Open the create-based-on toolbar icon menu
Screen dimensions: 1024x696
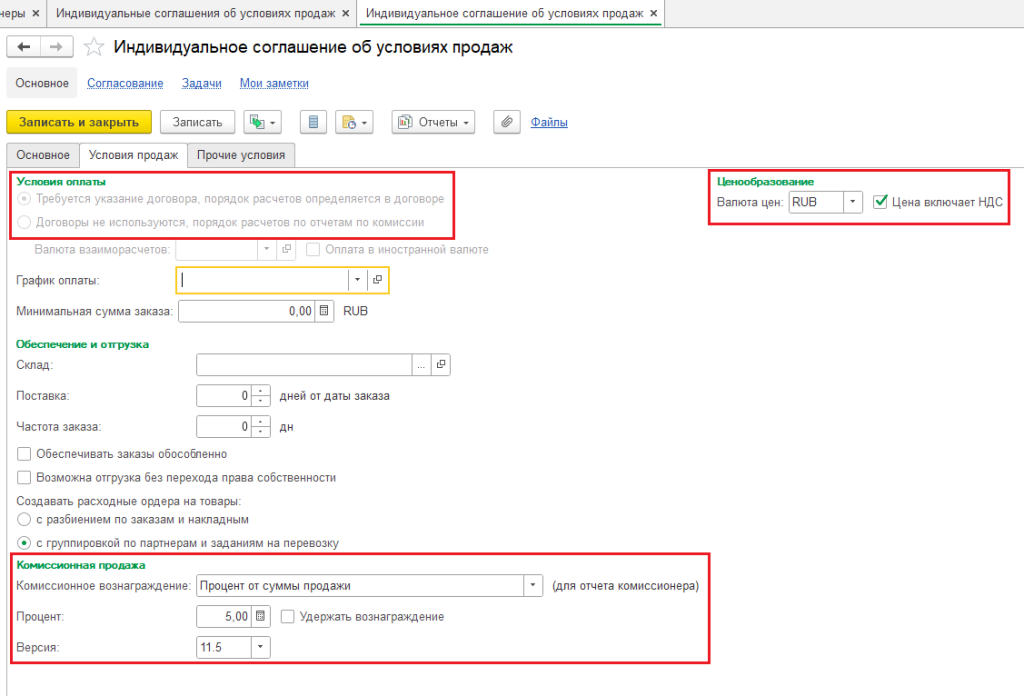point(263,122)
